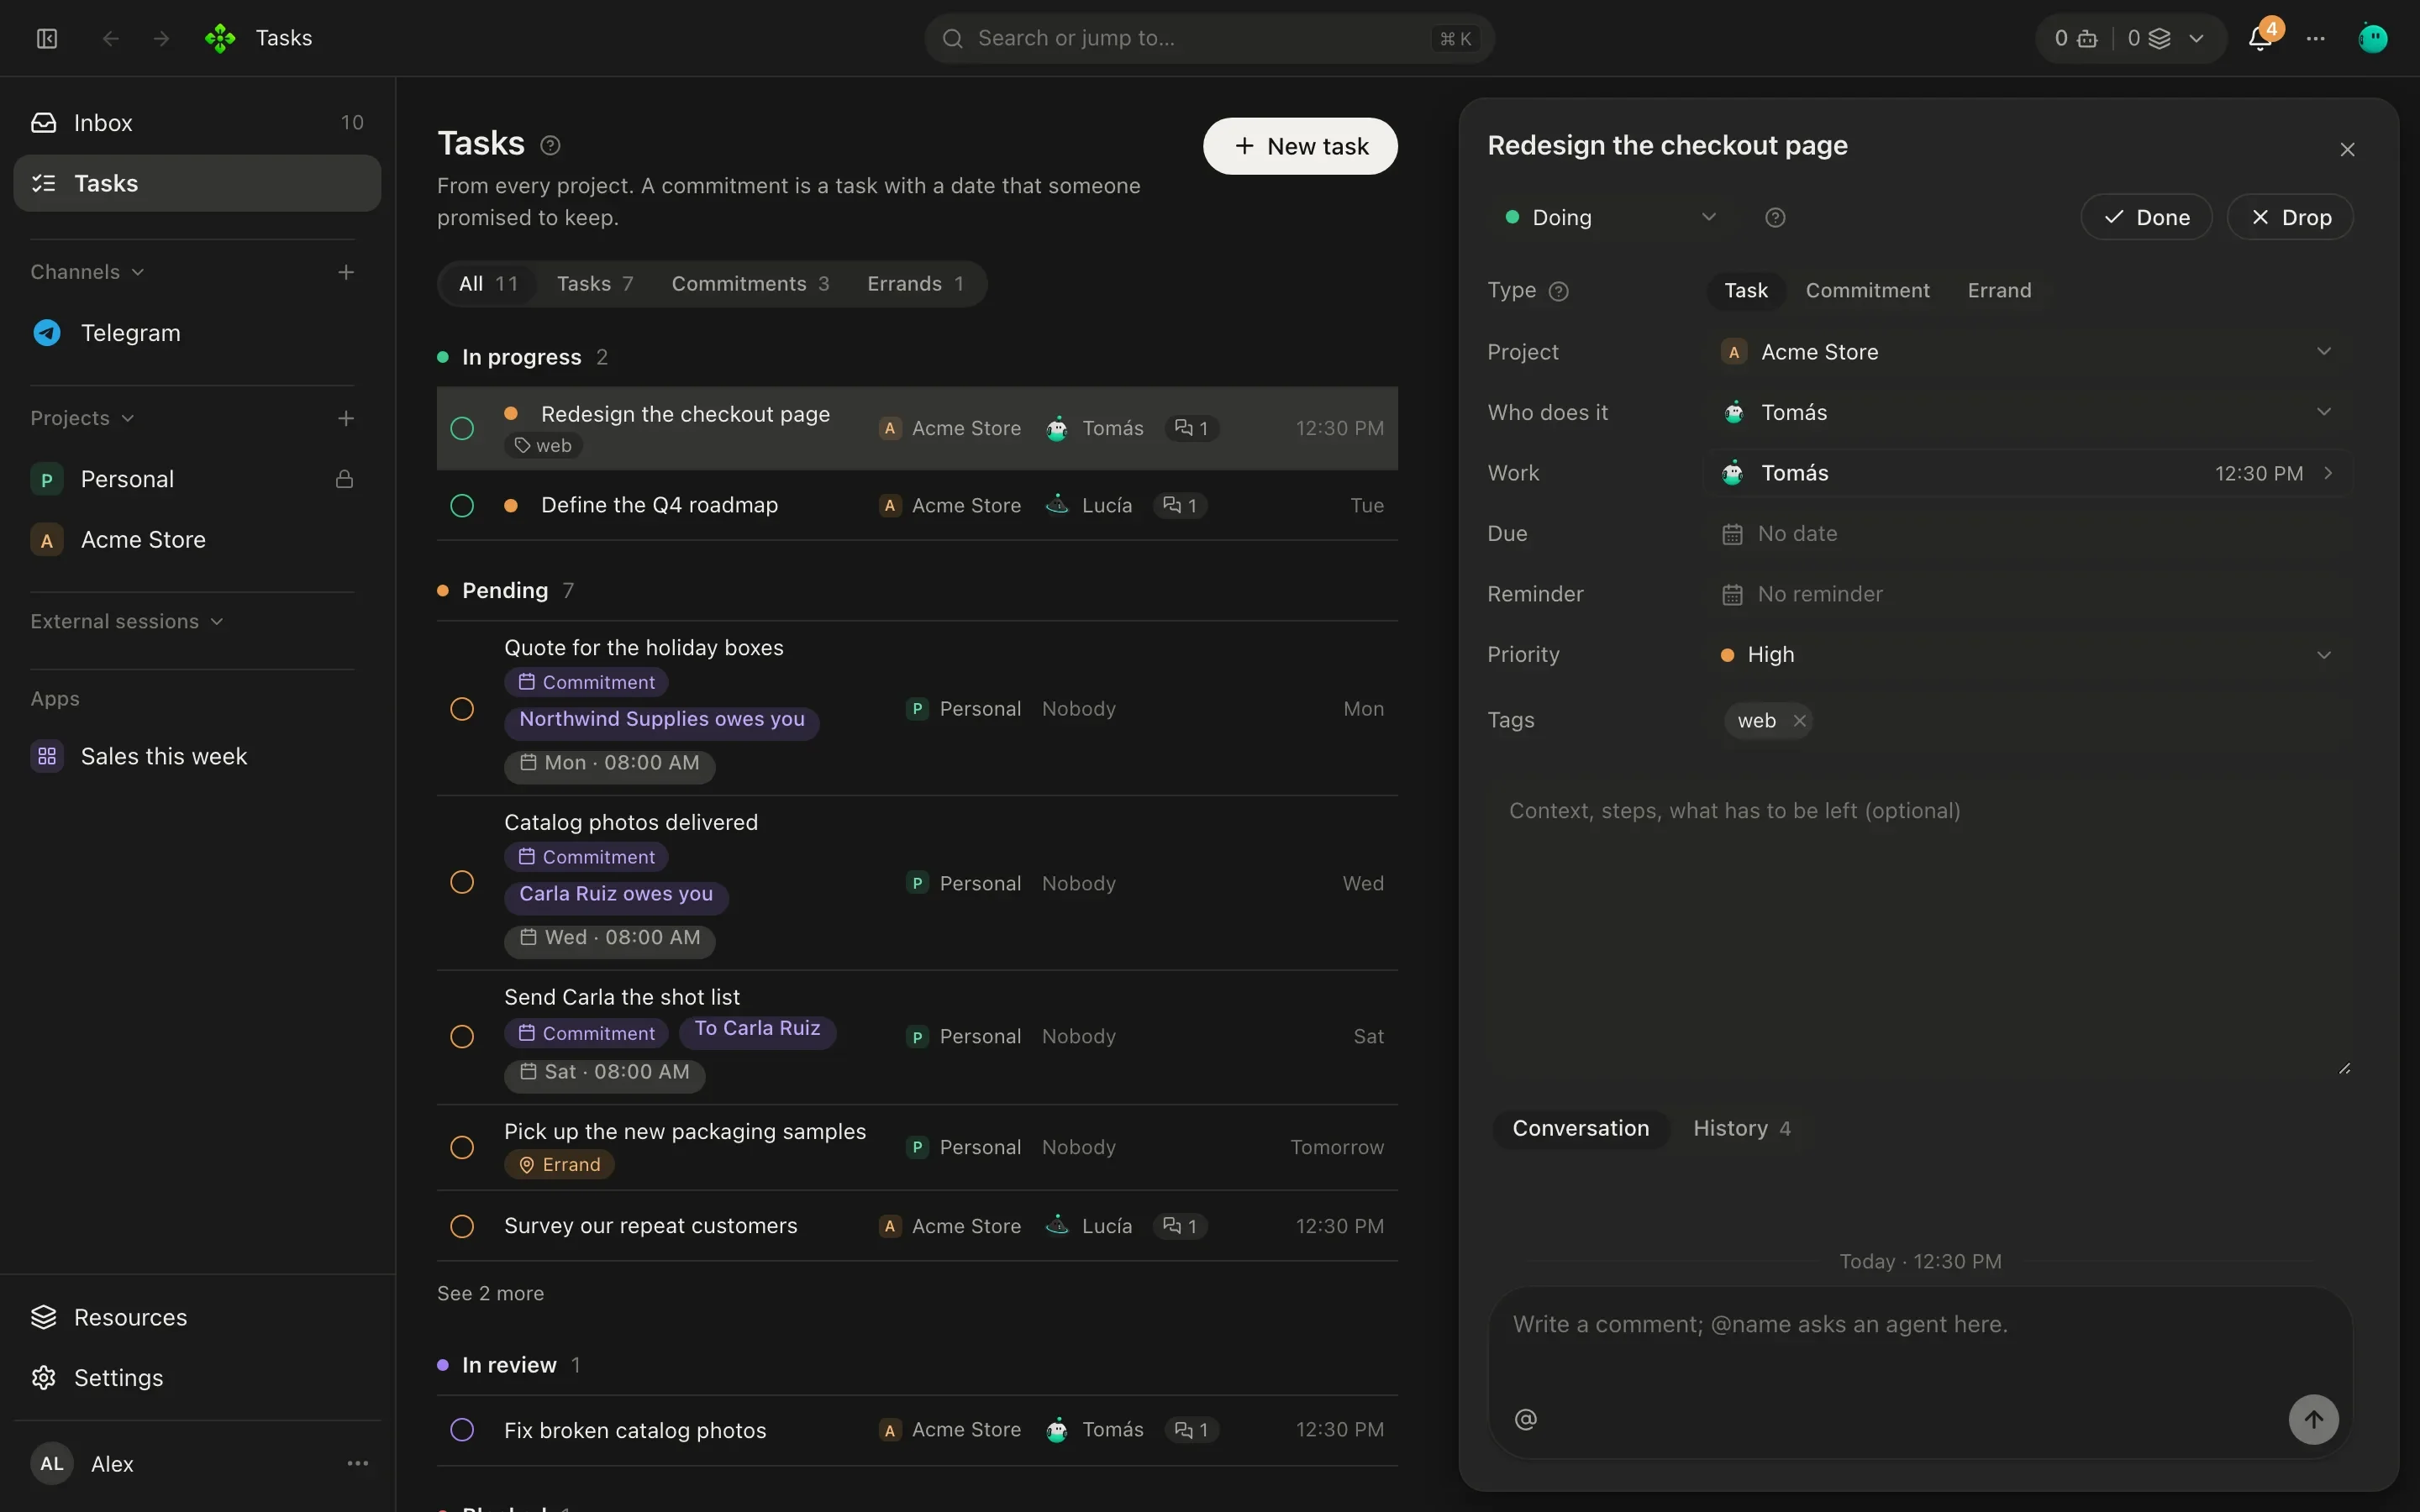Click See 2 more link
Image resolution: width=2420 pixels, height=1512 pixels.
click(490, 1293)
